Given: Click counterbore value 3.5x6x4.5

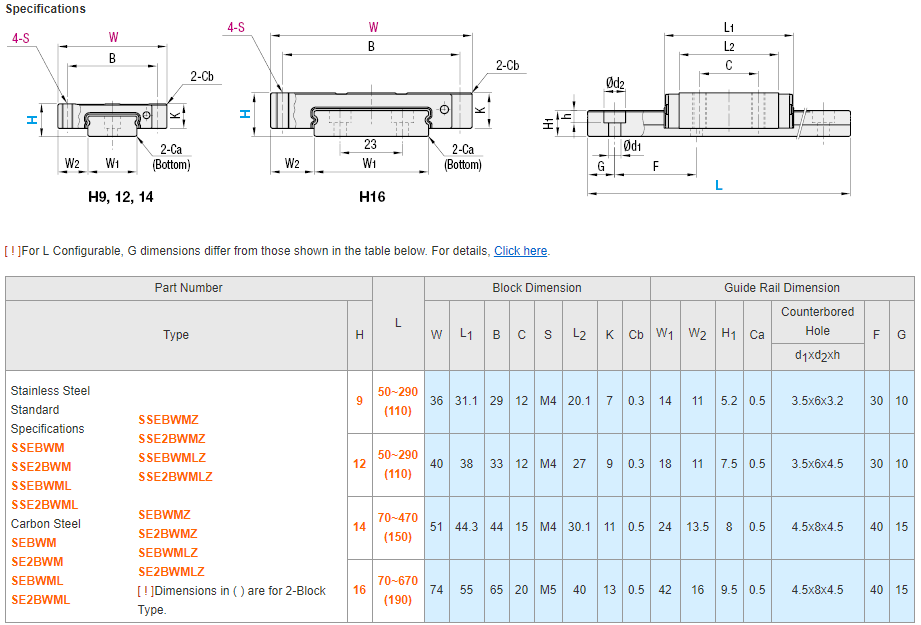Looking at the screenshot, I should [818, 464].
